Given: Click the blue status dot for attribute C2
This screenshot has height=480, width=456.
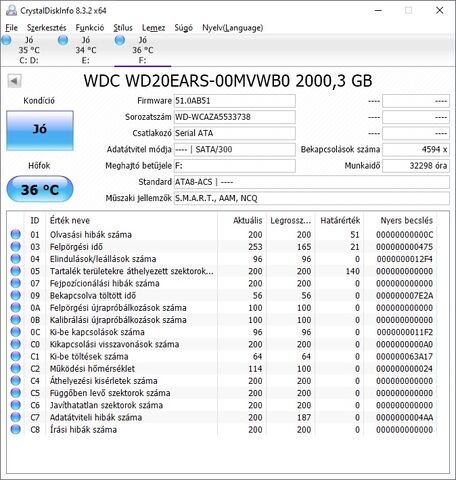Looking at the screenshot, I should pos(15,369).
